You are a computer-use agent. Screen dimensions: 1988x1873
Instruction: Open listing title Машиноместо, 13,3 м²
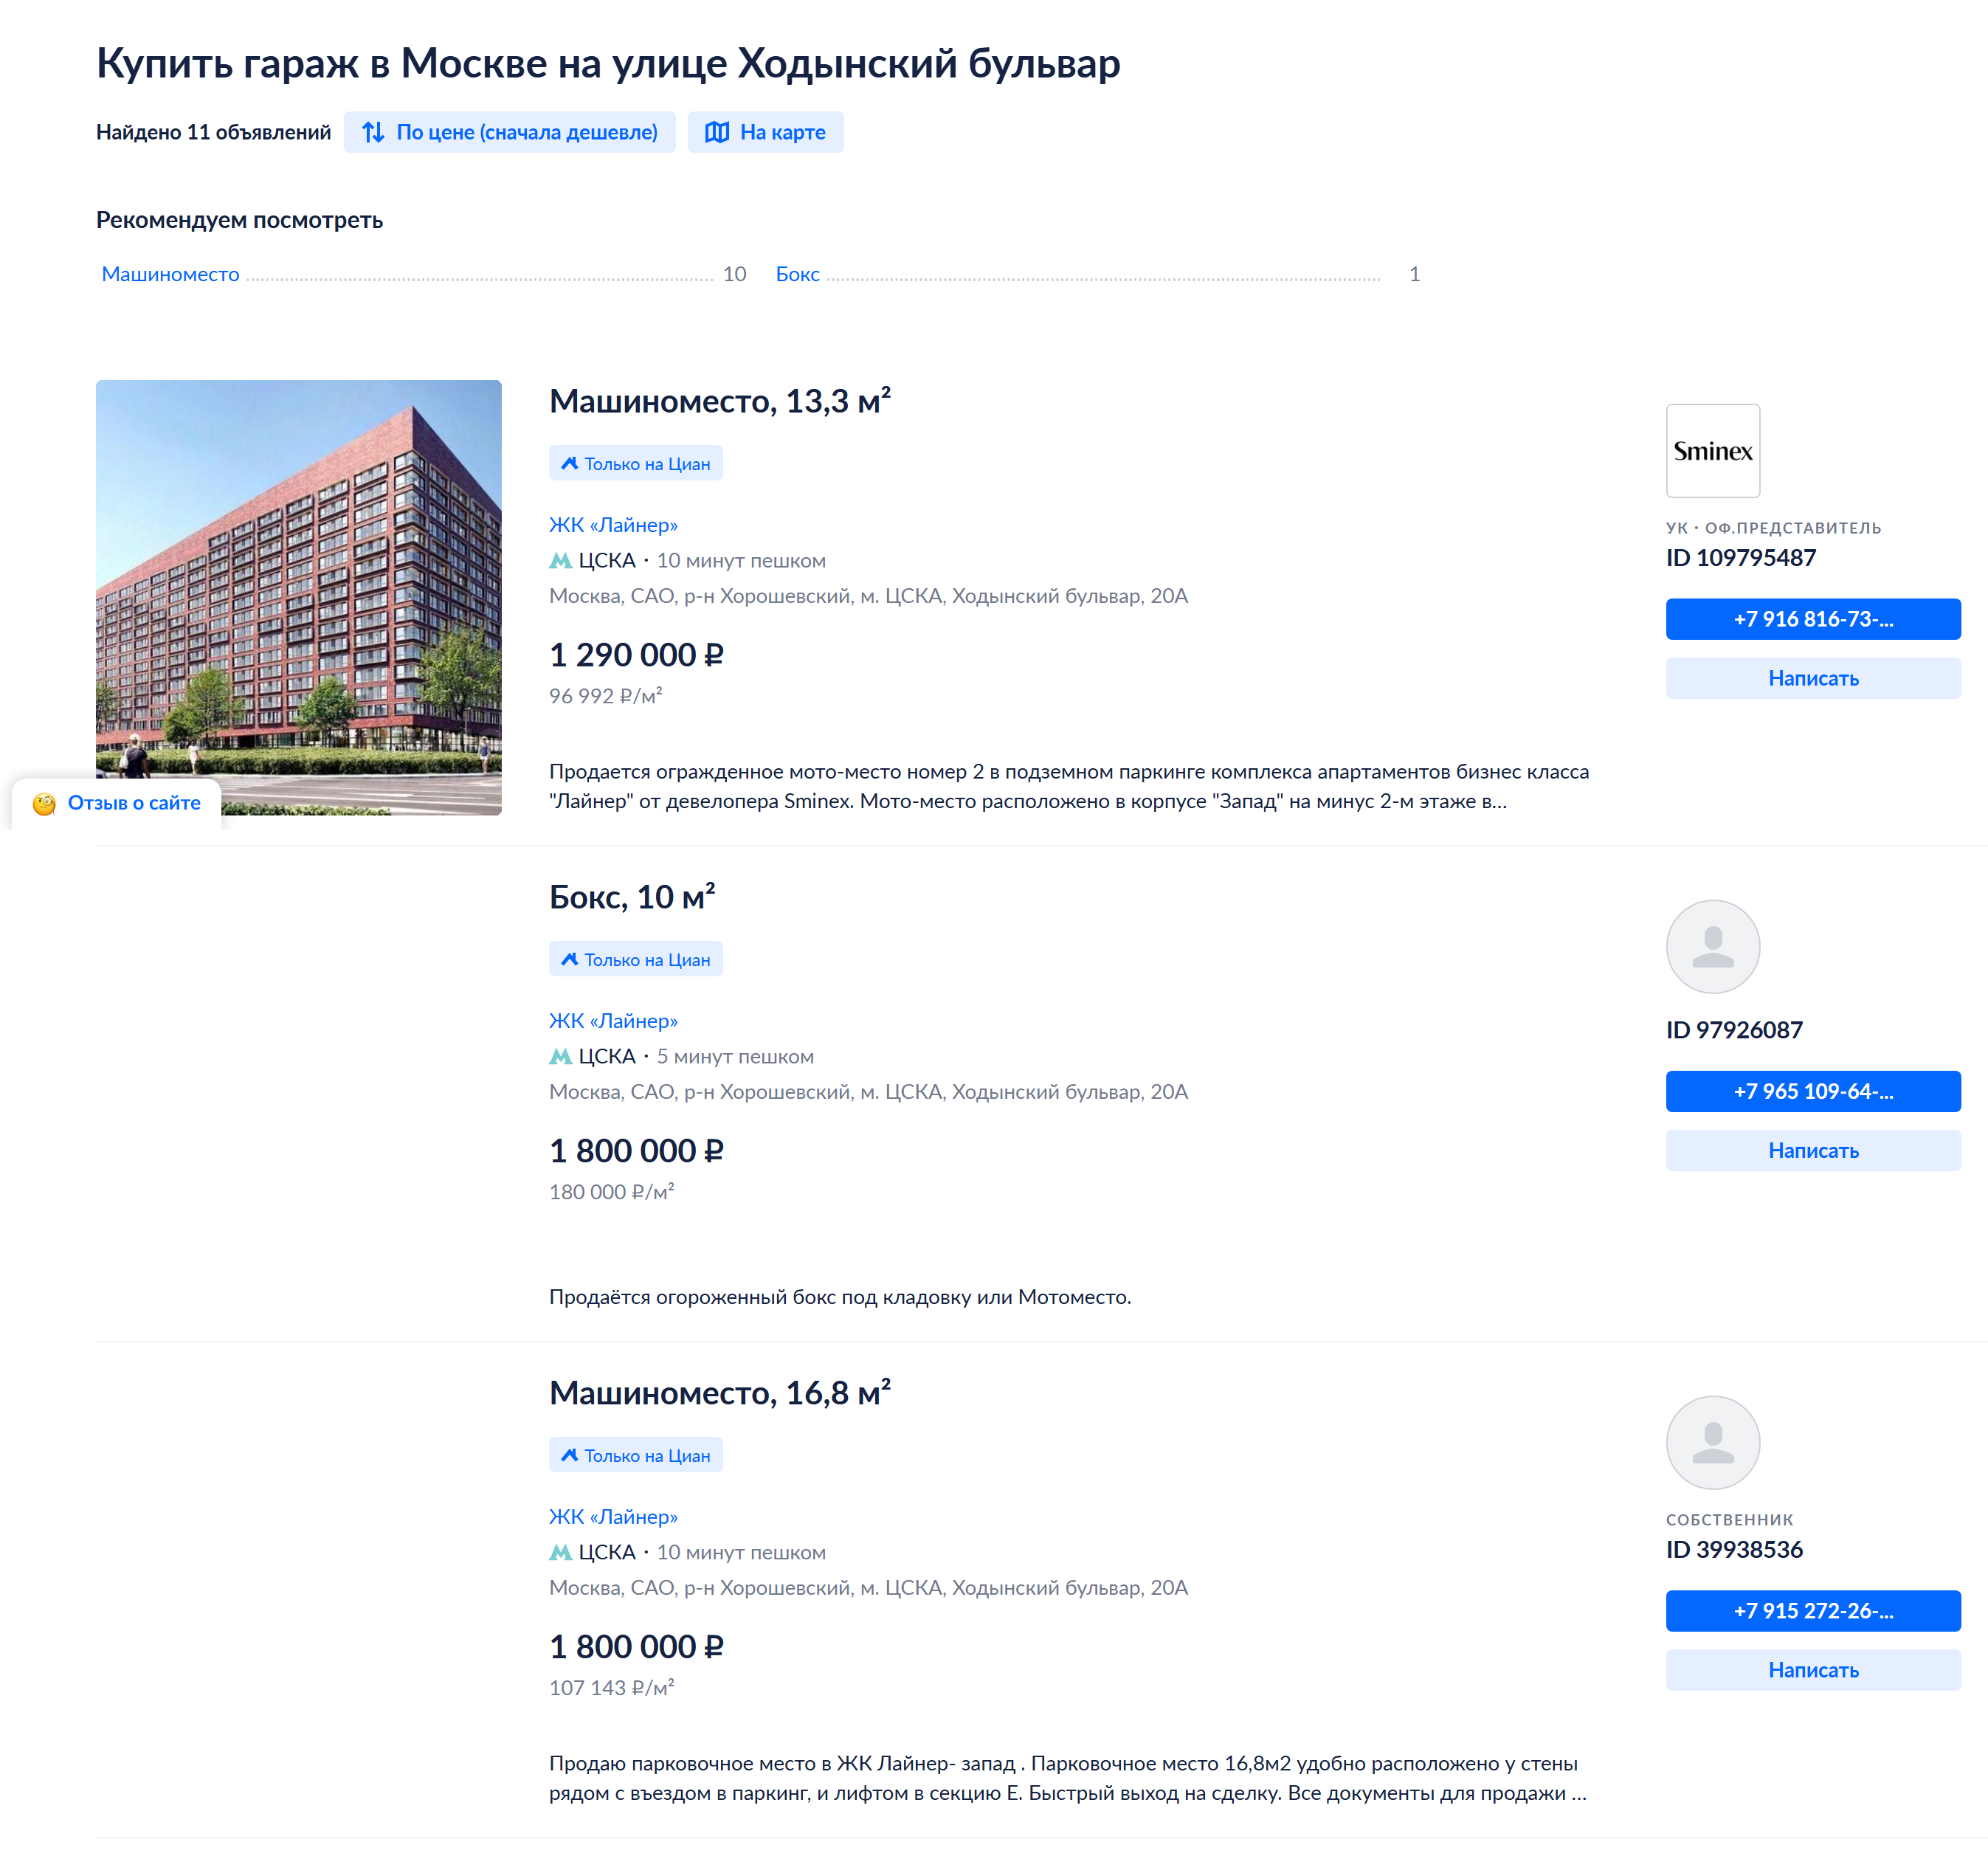point(720,401)
